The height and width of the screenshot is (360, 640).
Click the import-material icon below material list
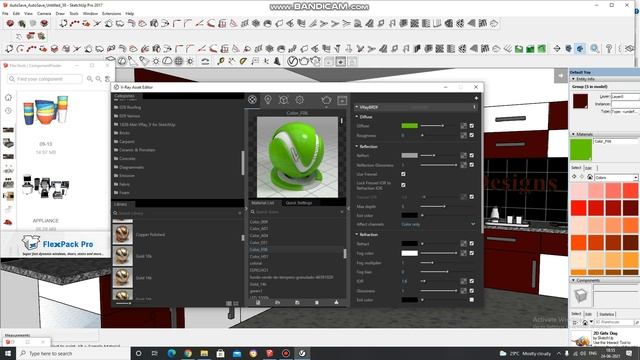coord(278,302)
